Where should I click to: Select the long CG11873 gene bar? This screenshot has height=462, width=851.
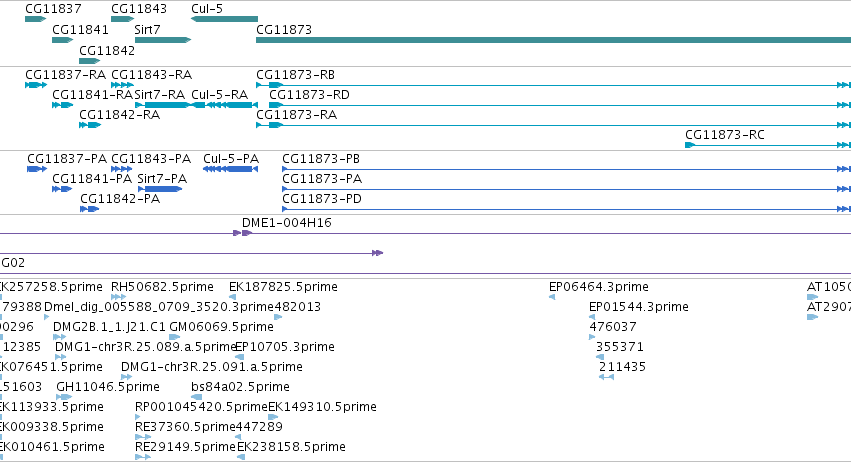[553, 40]
